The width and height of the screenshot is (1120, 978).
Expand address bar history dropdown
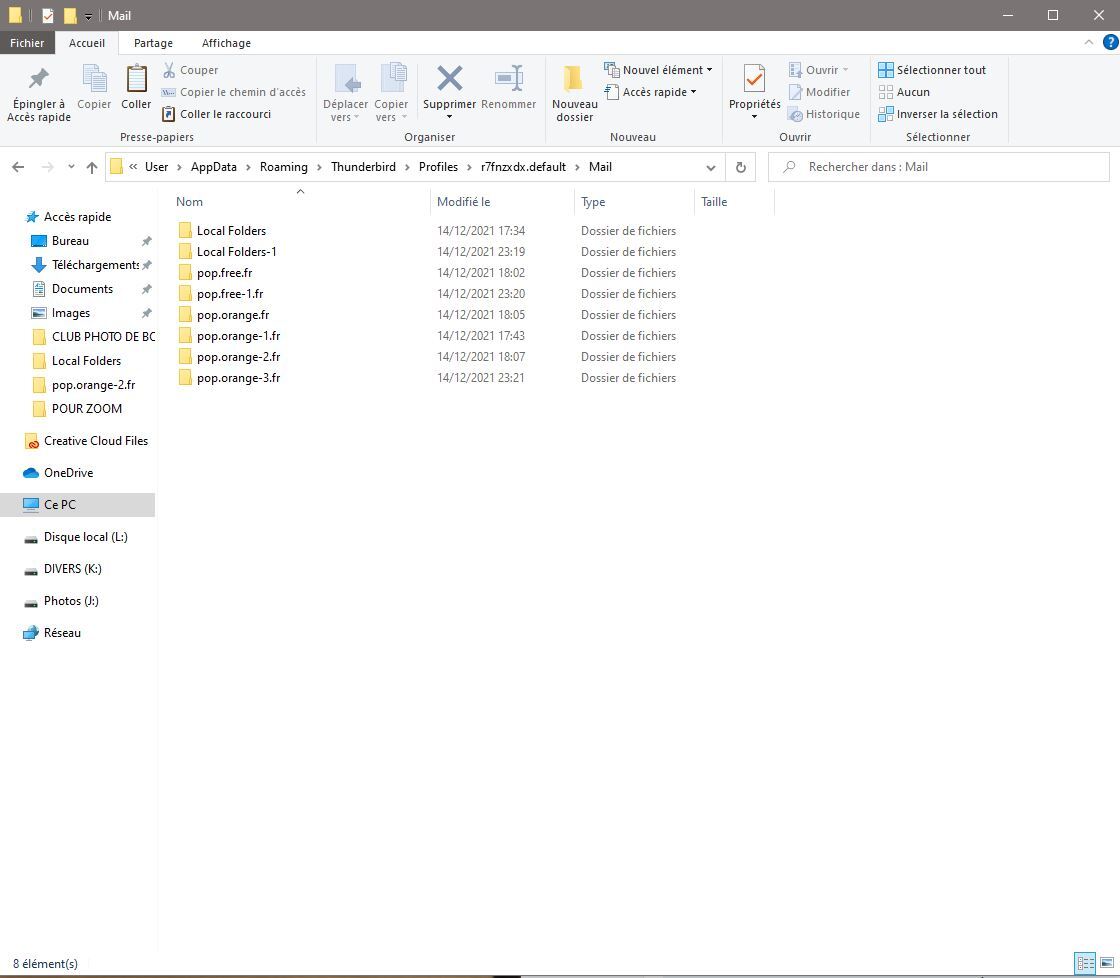[711, 167]
